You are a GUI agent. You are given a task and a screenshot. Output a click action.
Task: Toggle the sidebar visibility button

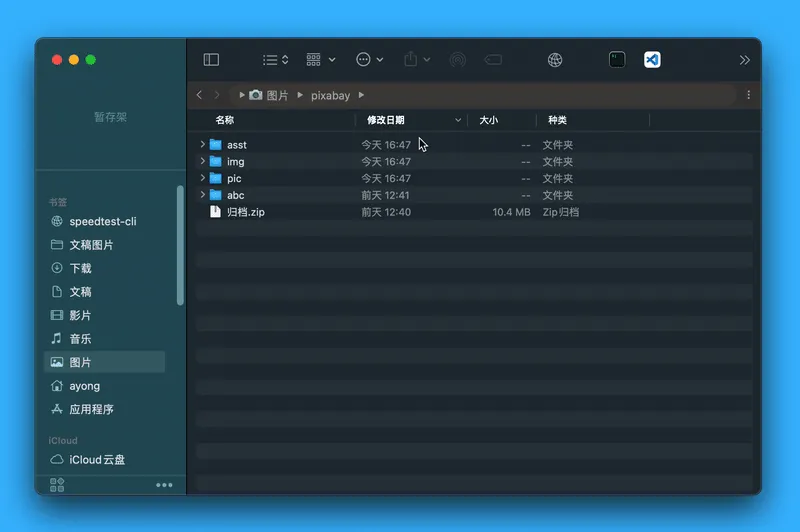[211, 60]
